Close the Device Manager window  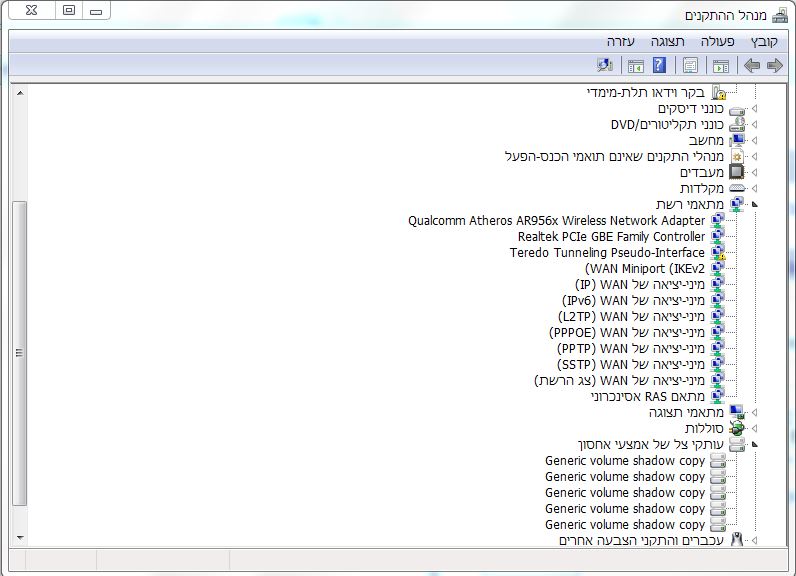[31, 11]
